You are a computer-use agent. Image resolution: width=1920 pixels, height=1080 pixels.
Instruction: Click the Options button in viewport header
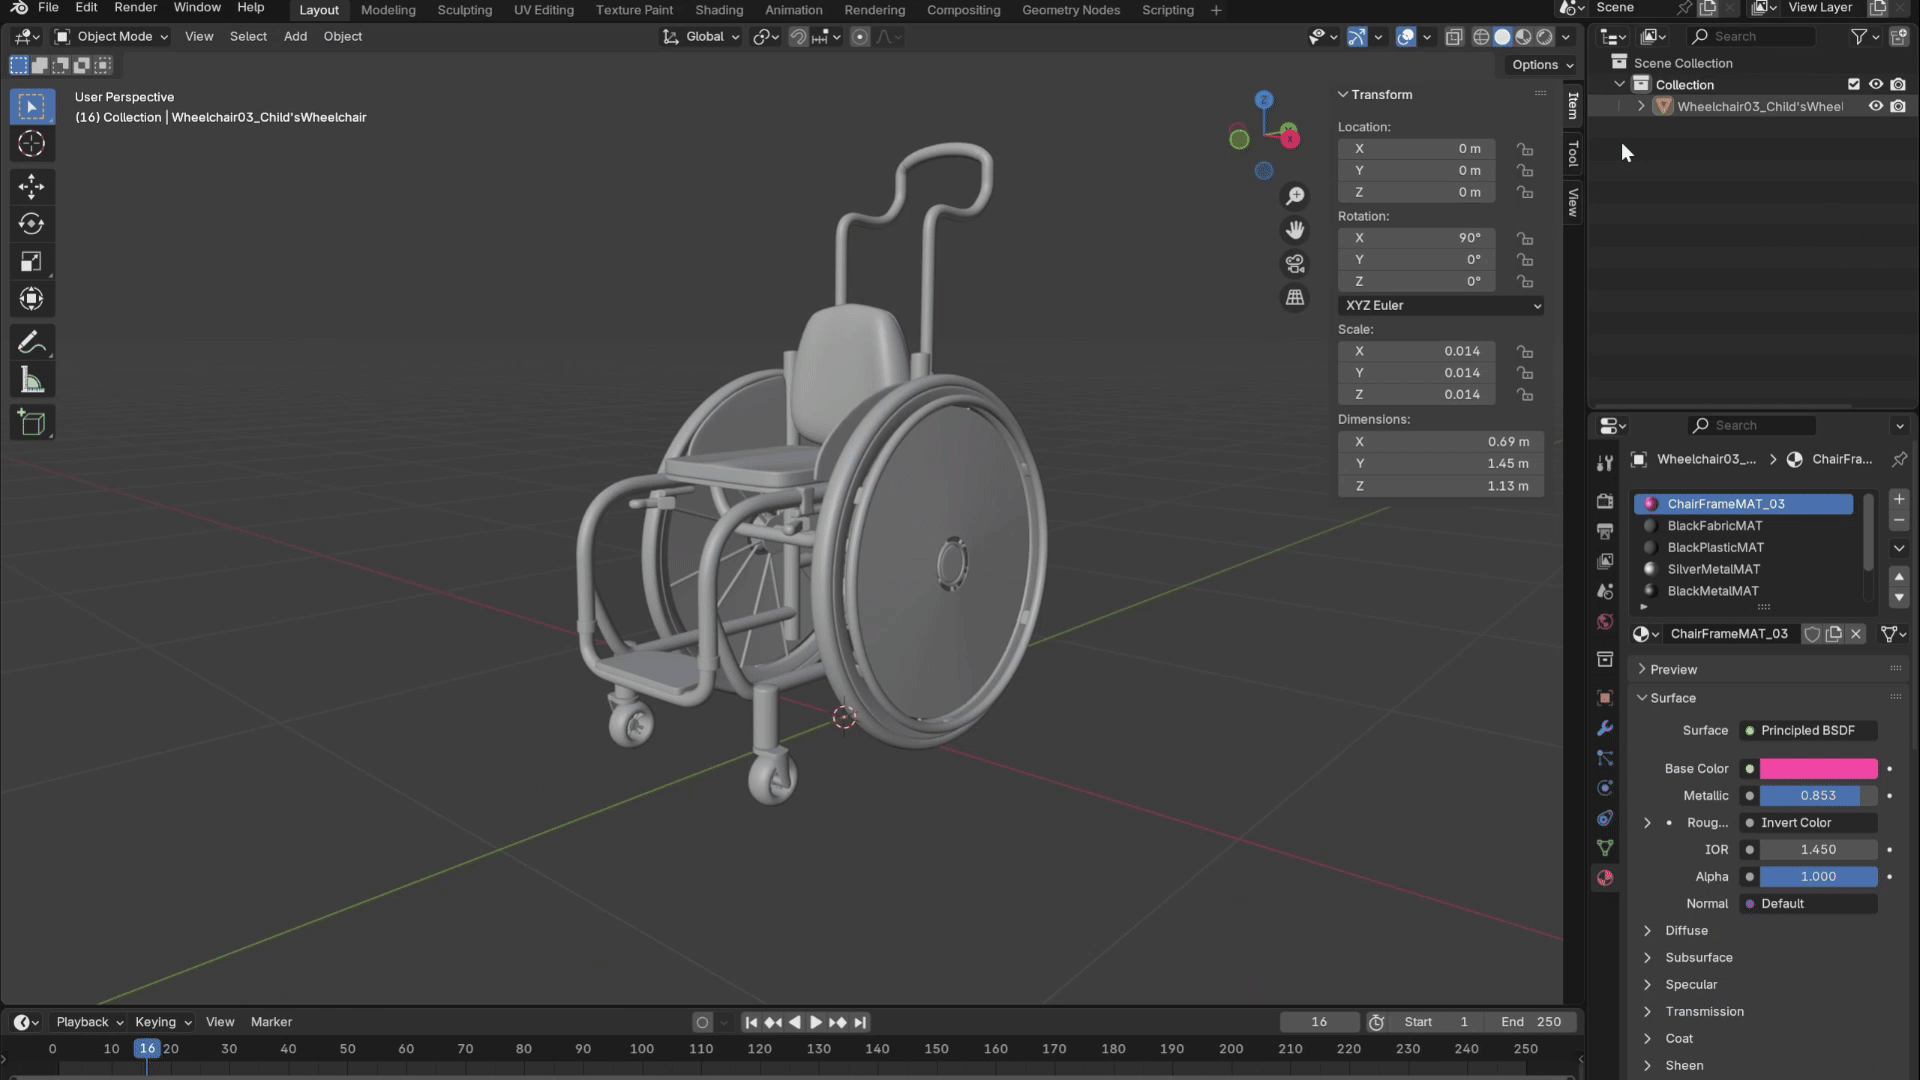[x=1541, y=65]
